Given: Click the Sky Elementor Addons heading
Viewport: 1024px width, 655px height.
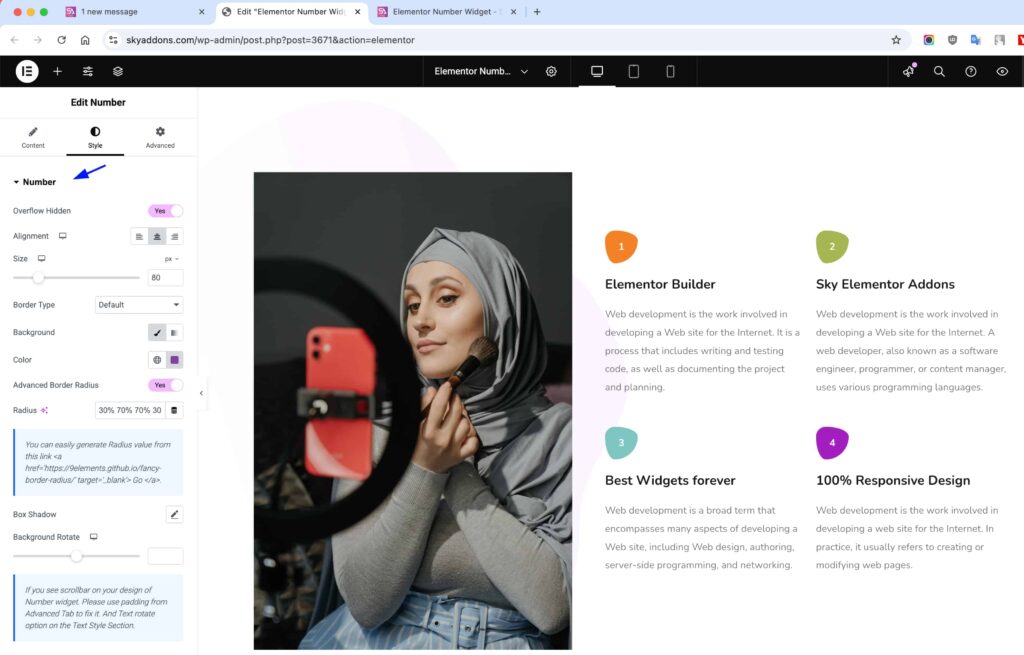Looking at the screenshot, I should 885,284.
